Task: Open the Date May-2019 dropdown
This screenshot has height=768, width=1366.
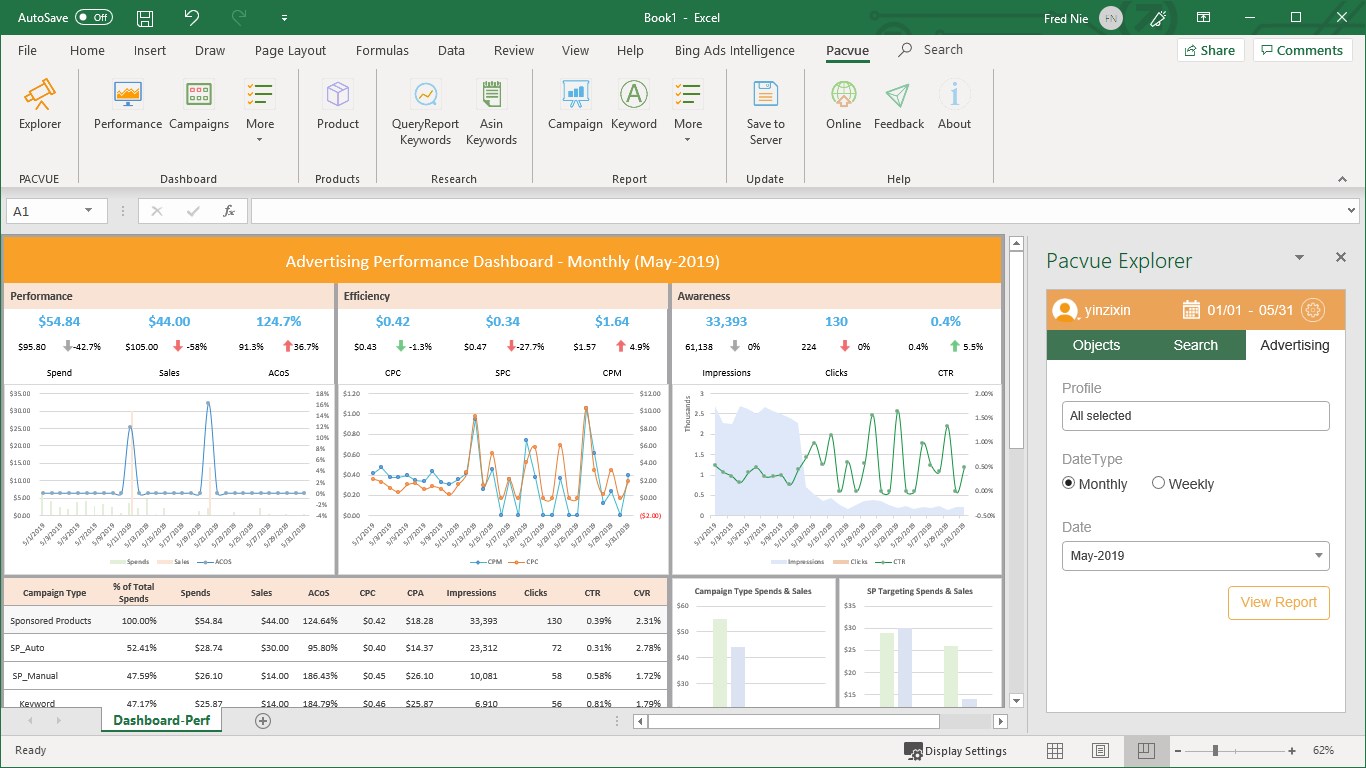Action: [1196, 556]
